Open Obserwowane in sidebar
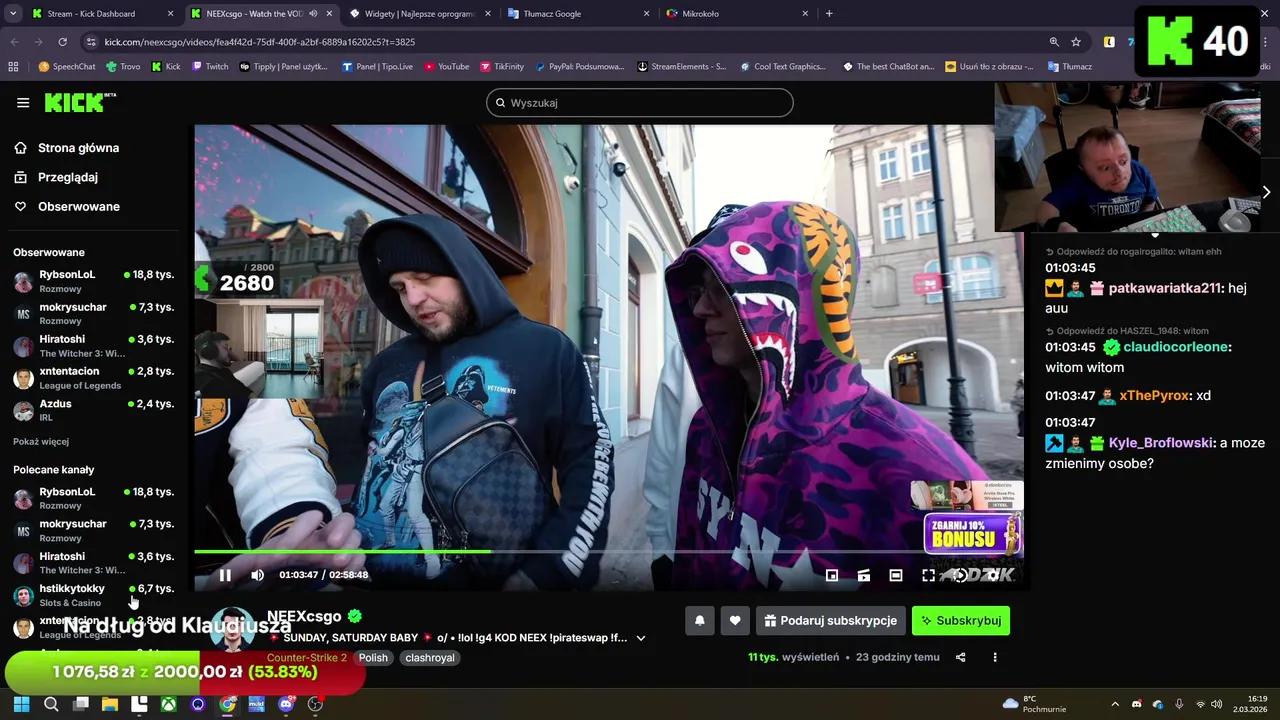This screenshot has width=1280, height=720. click(x=67, y=206)
